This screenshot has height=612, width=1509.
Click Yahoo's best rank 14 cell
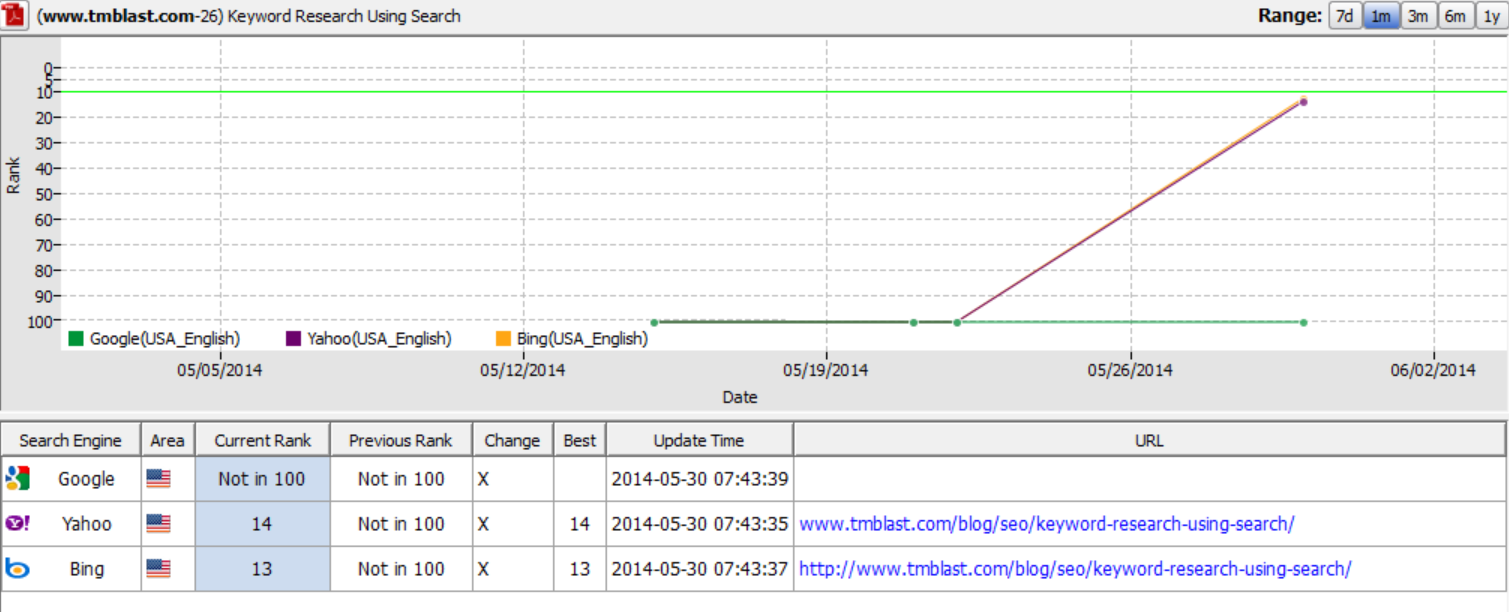pyautogui.click(x=579, y=524)
